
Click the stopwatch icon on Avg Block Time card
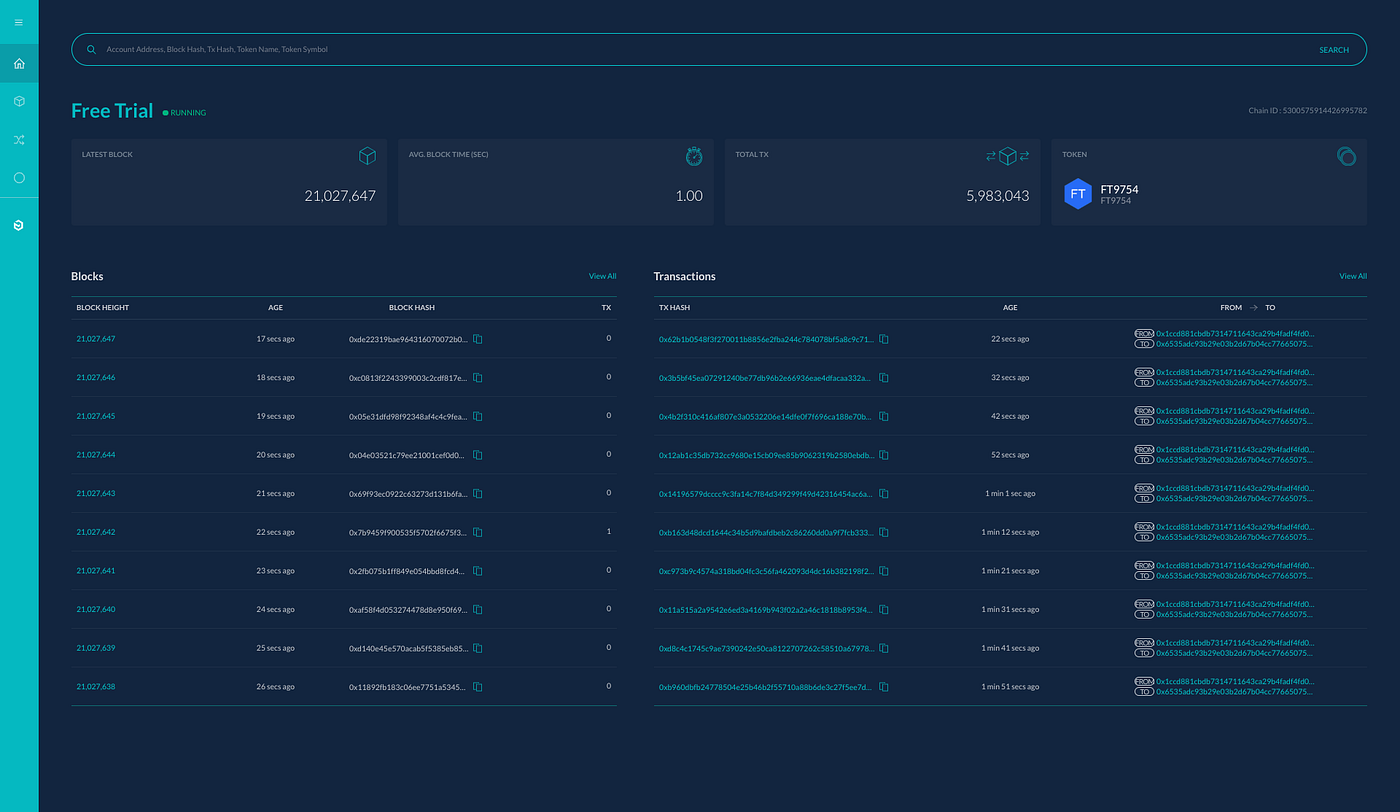pos(694,156)
